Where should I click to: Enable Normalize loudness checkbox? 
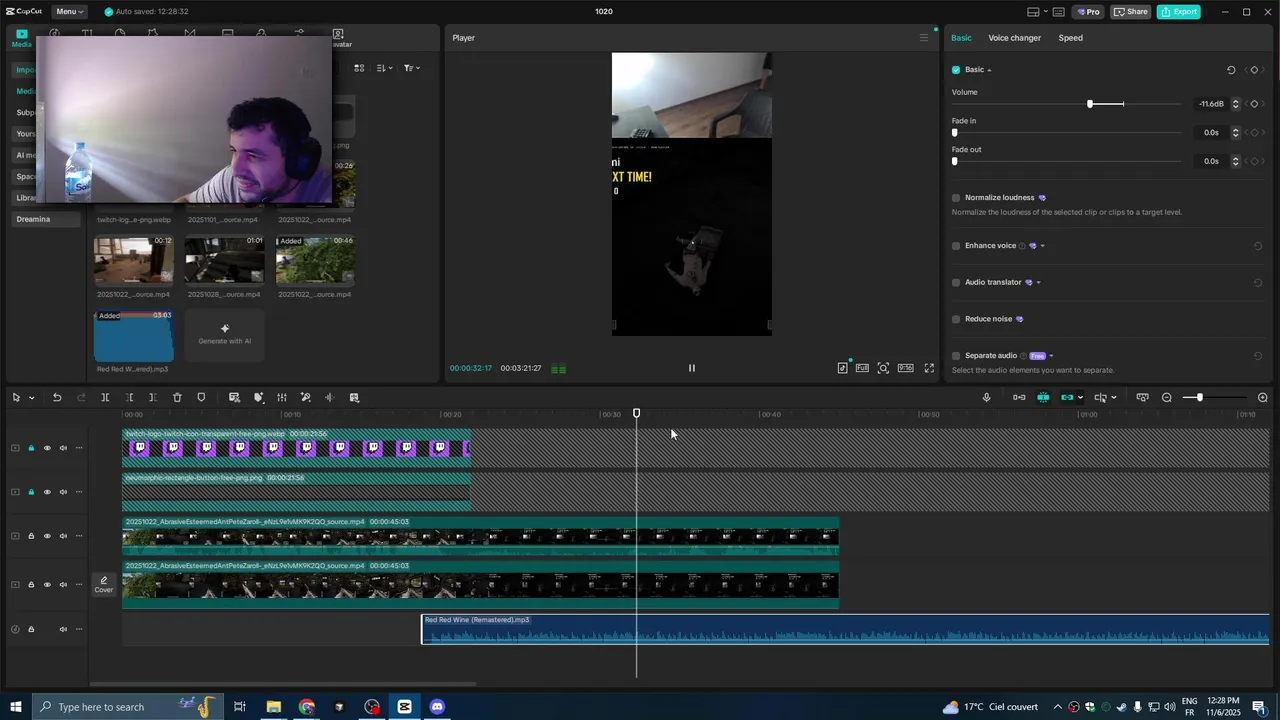click(956, 198)
